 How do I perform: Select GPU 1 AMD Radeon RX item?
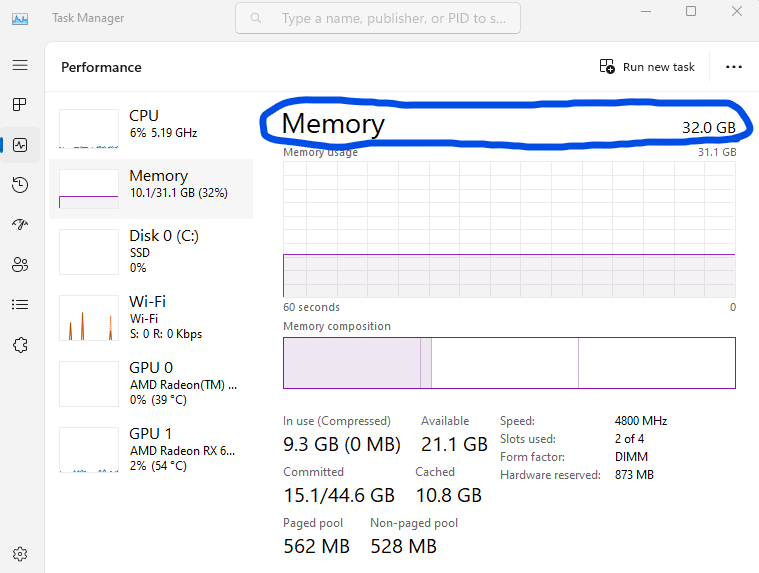pyautogui.click(x=151, y=449)
